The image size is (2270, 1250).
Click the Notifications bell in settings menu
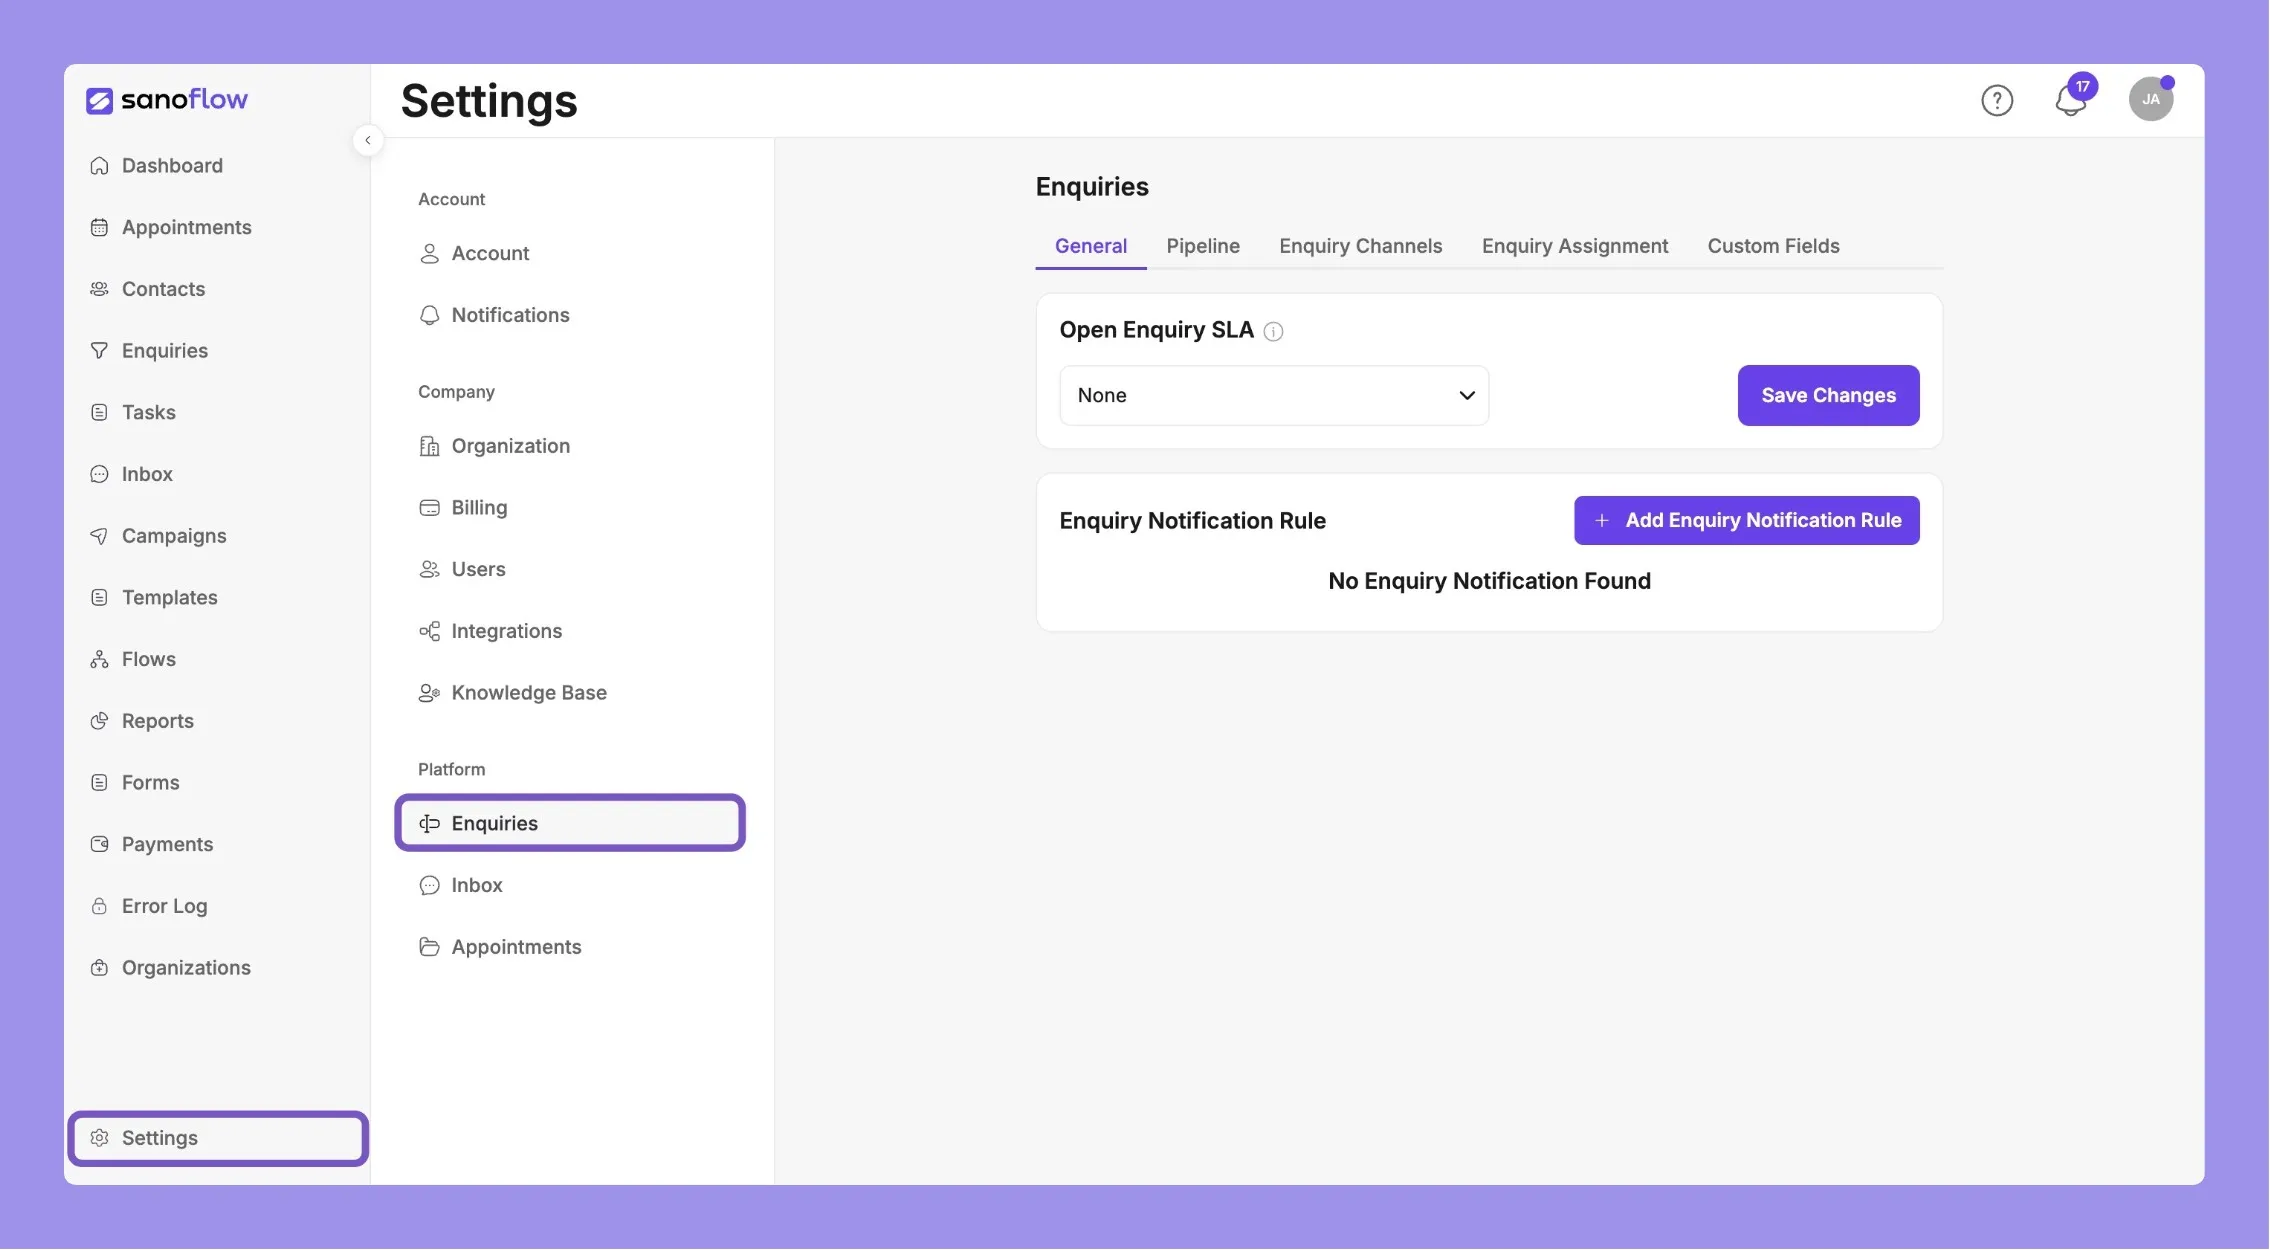tap(429, 315)
